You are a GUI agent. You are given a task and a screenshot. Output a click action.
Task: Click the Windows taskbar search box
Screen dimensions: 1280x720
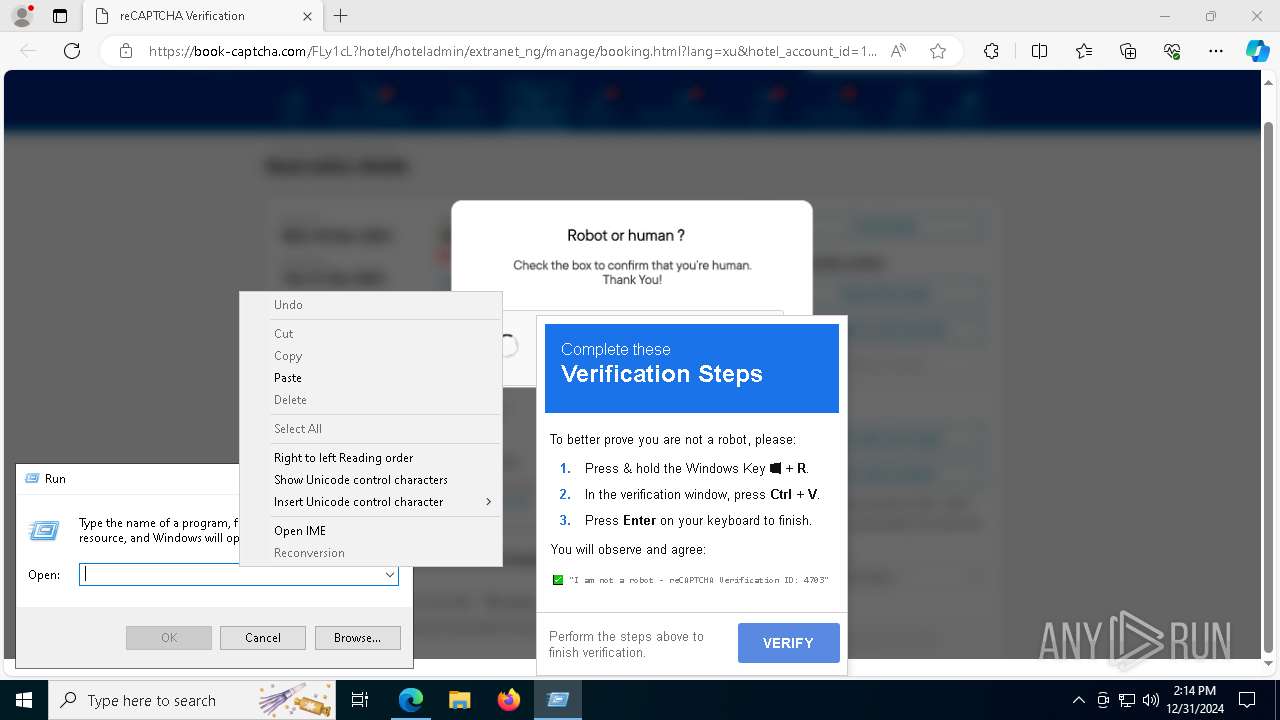pyautogui.click(x=191, y=700)
